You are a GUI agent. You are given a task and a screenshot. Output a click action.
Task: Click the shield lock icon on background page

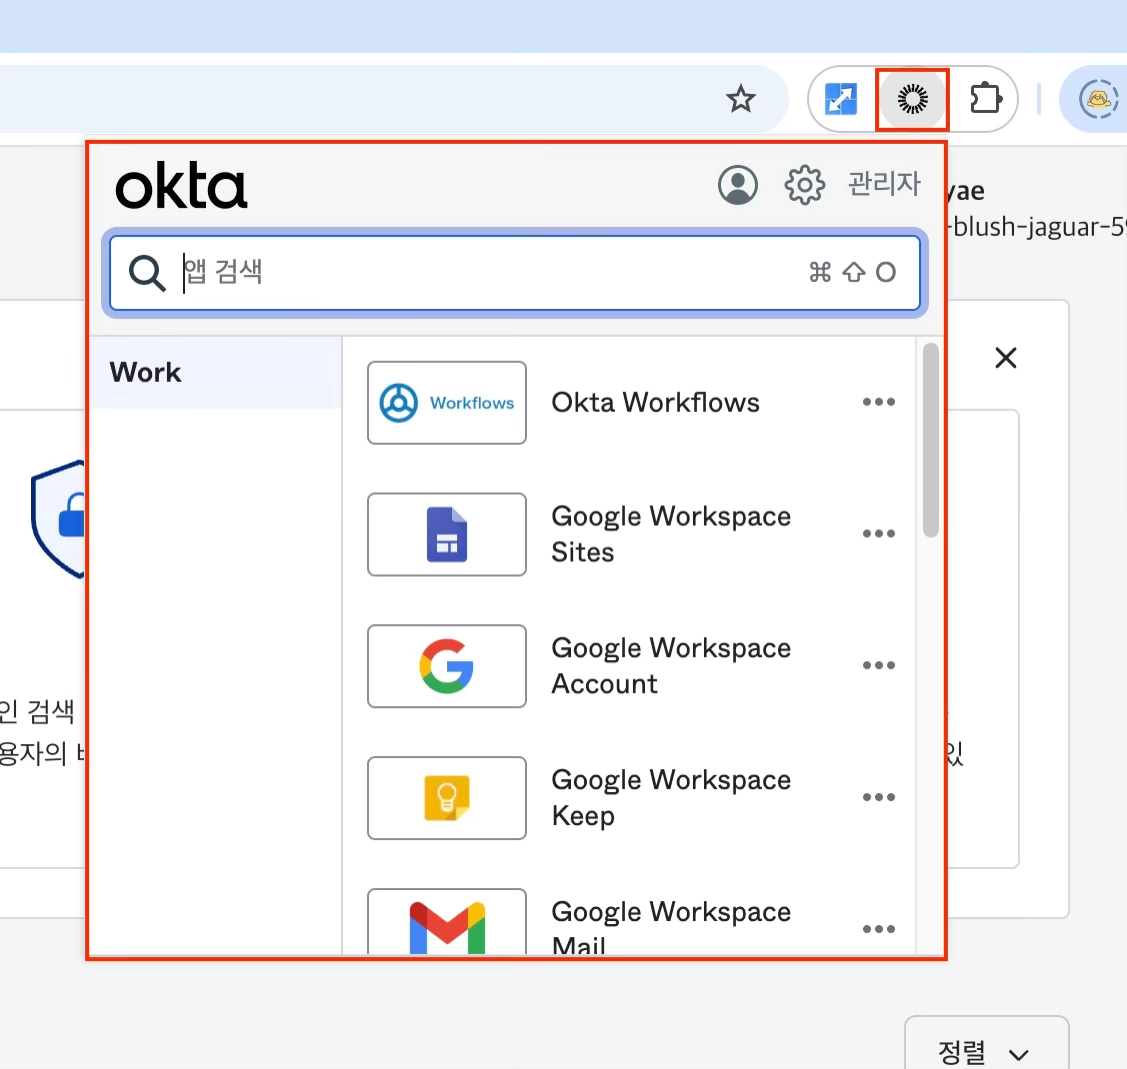(x=58, y=518)
